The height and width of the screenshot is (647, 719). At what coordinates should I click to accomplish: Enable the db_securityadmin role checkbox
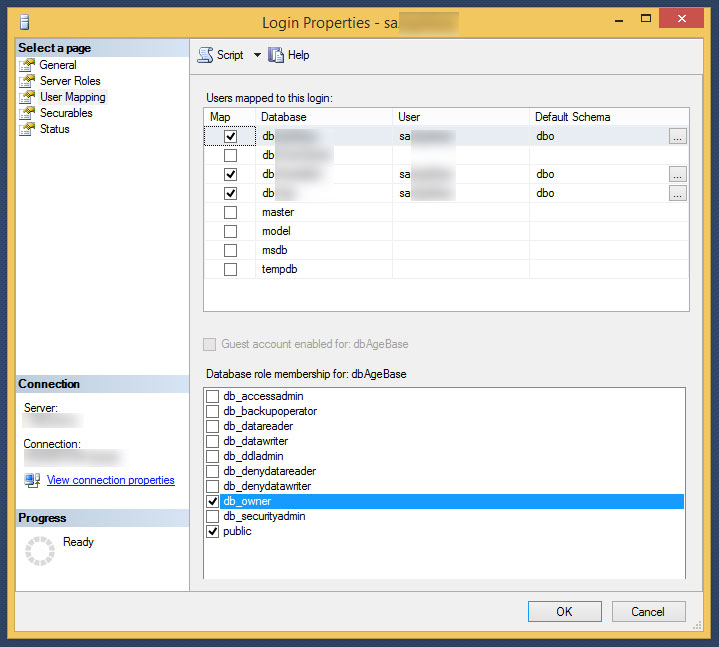[212, 516]
